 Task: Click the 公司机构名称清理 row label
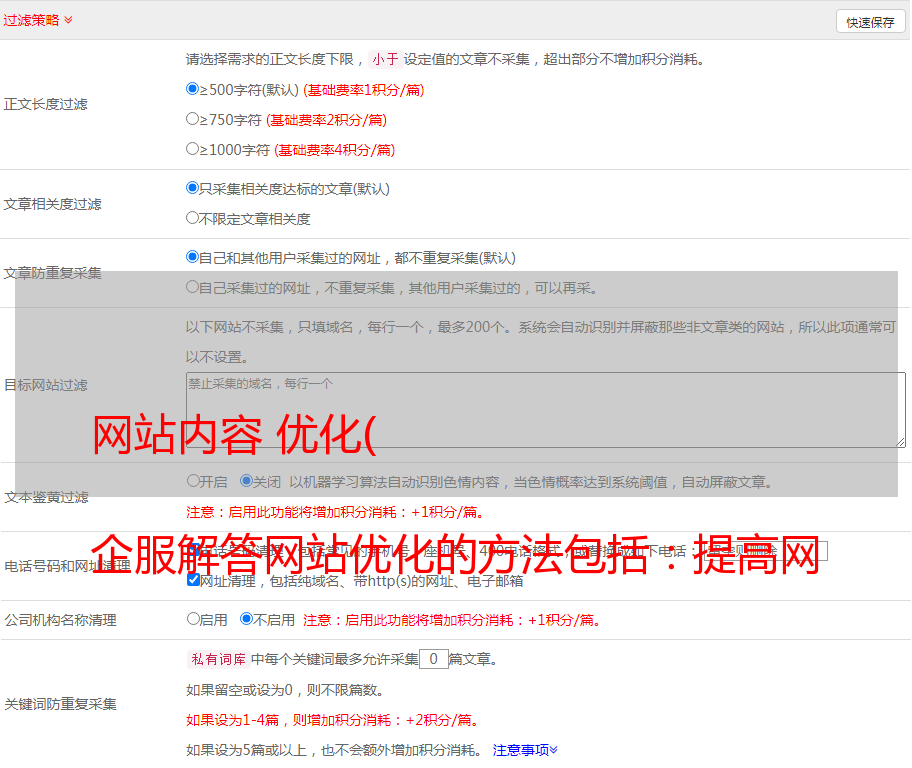60,620
